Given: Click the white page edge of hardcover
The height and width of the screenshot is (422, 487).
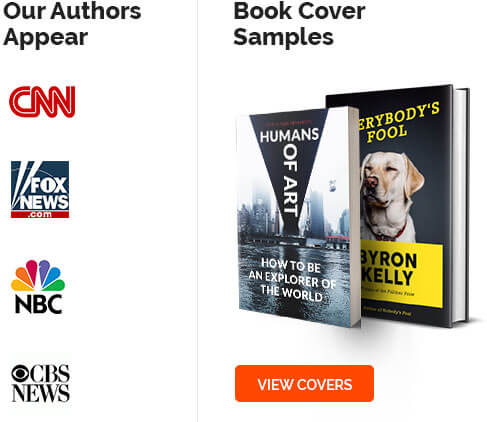Looking at the screenshot, I should (x=460, y=205).
